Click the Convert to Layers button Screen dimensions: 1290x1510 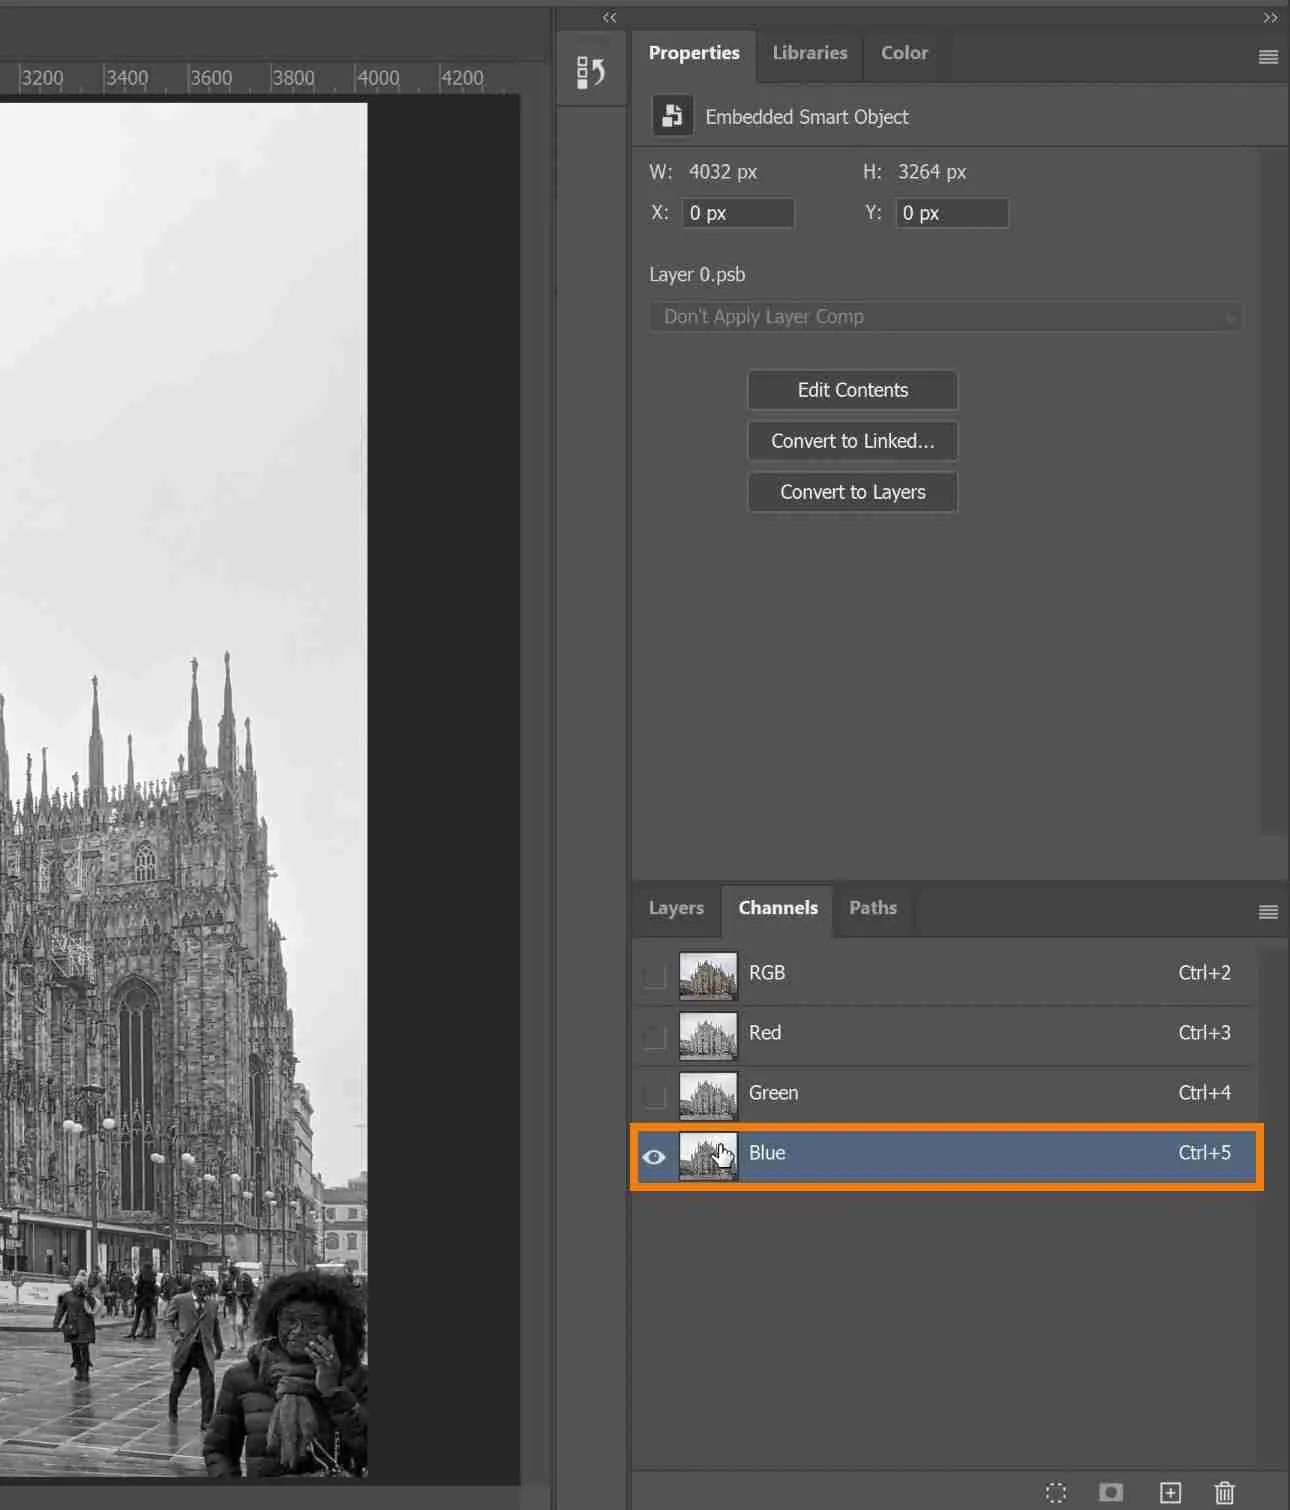(852, 492)
